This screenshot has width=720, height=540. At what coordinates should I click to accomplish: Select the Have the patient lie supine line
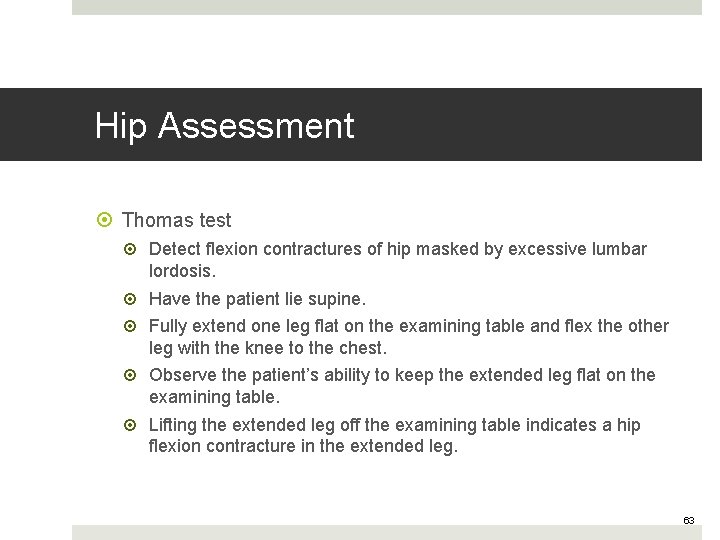(x=257, y=299)
